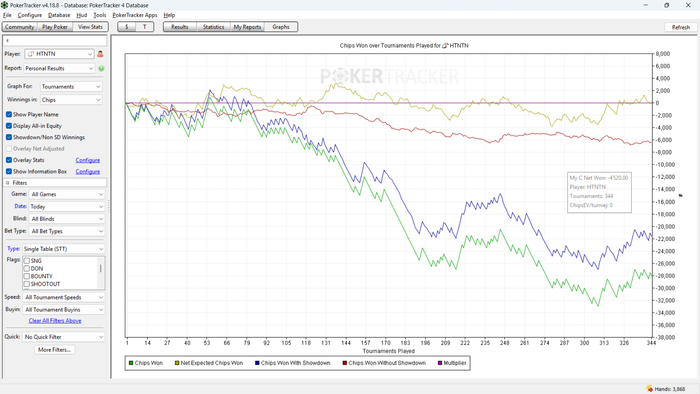700x394 pixels.
Task: Click Clear All Filters Above link
Action: (x=55, y=321)
